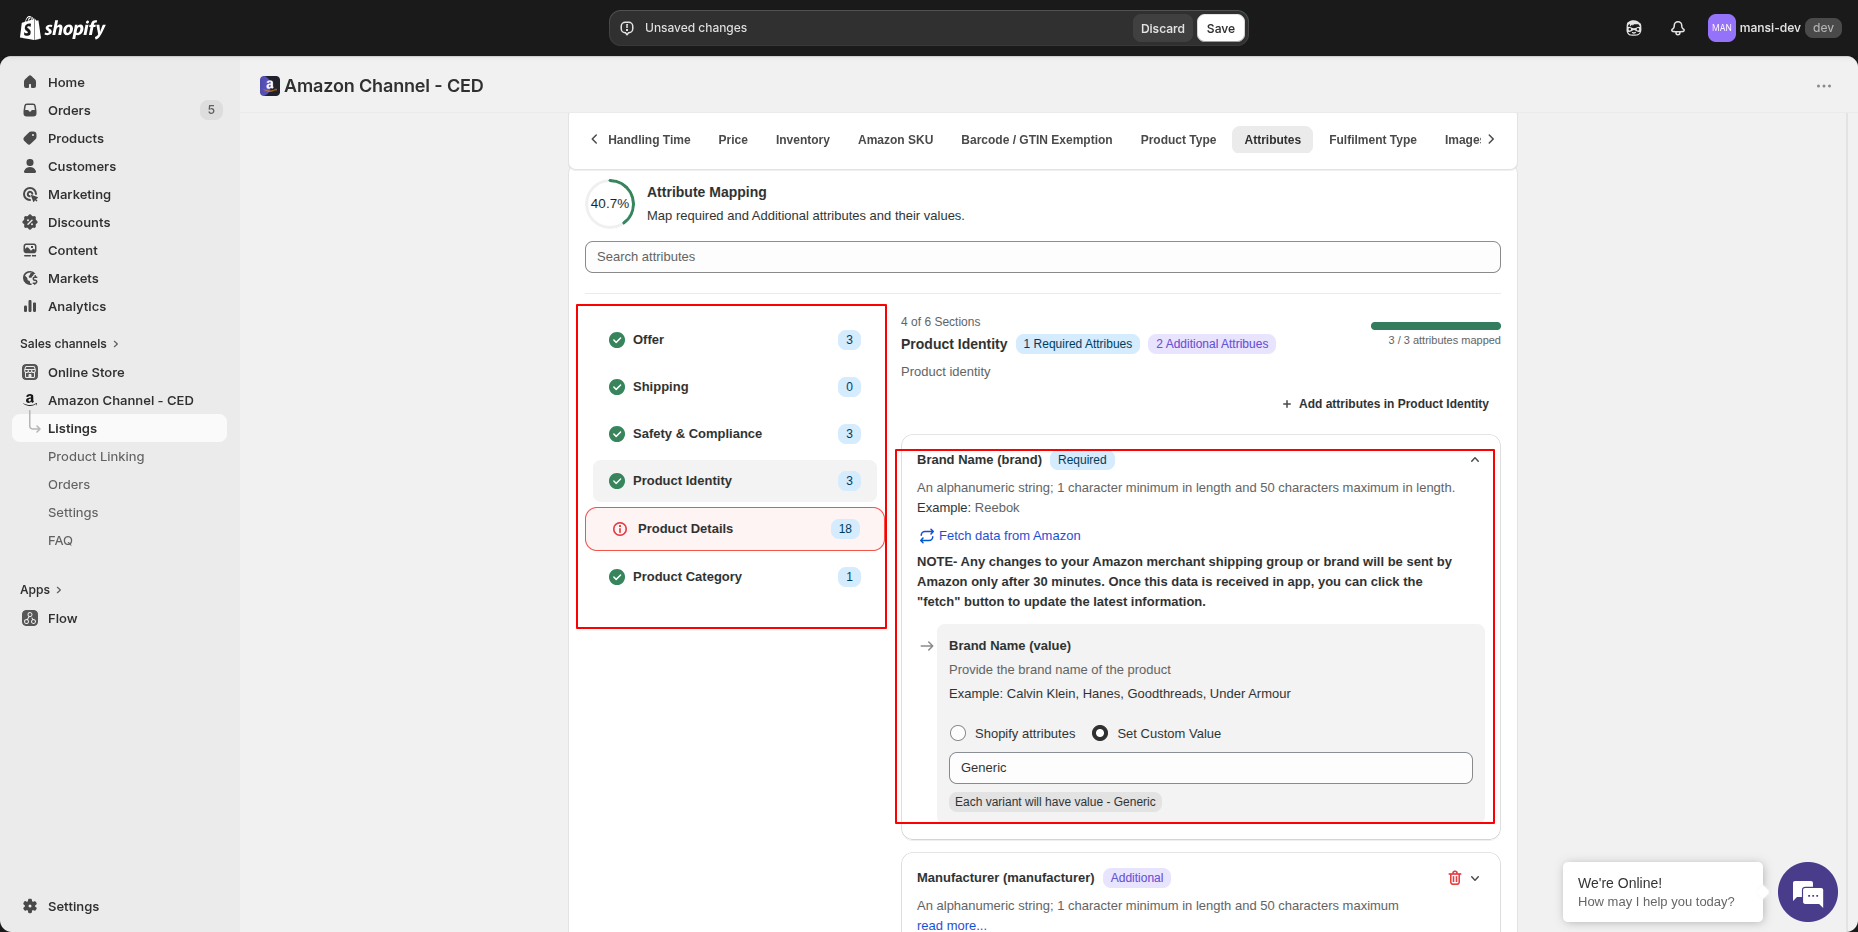The height and width of the screenshot is (932, 1858).
Task: Open the live chat bubble
Action: (1807, 892)
